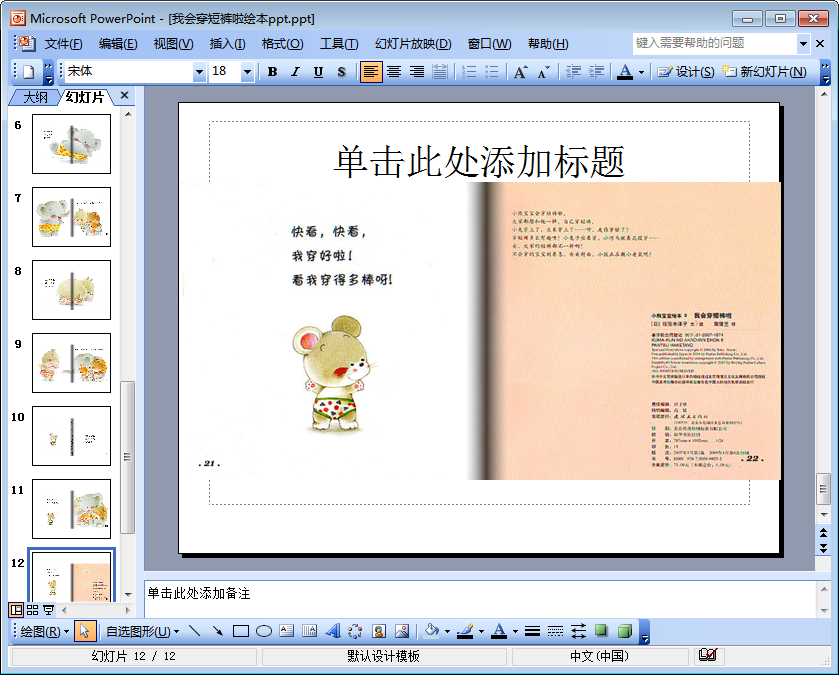Switch to slide sorter view
This screenshot has width=839, height=675.
(33, 610)
